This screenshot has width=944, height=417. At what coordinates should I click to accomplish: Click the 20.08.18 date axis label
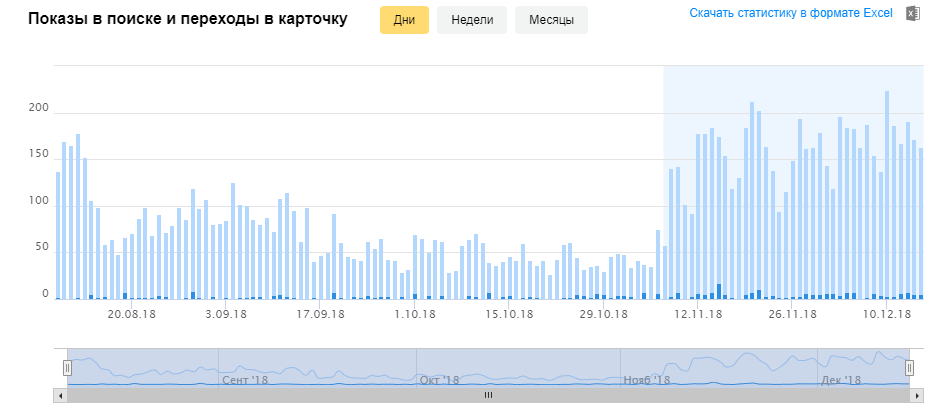click(132, 314)
